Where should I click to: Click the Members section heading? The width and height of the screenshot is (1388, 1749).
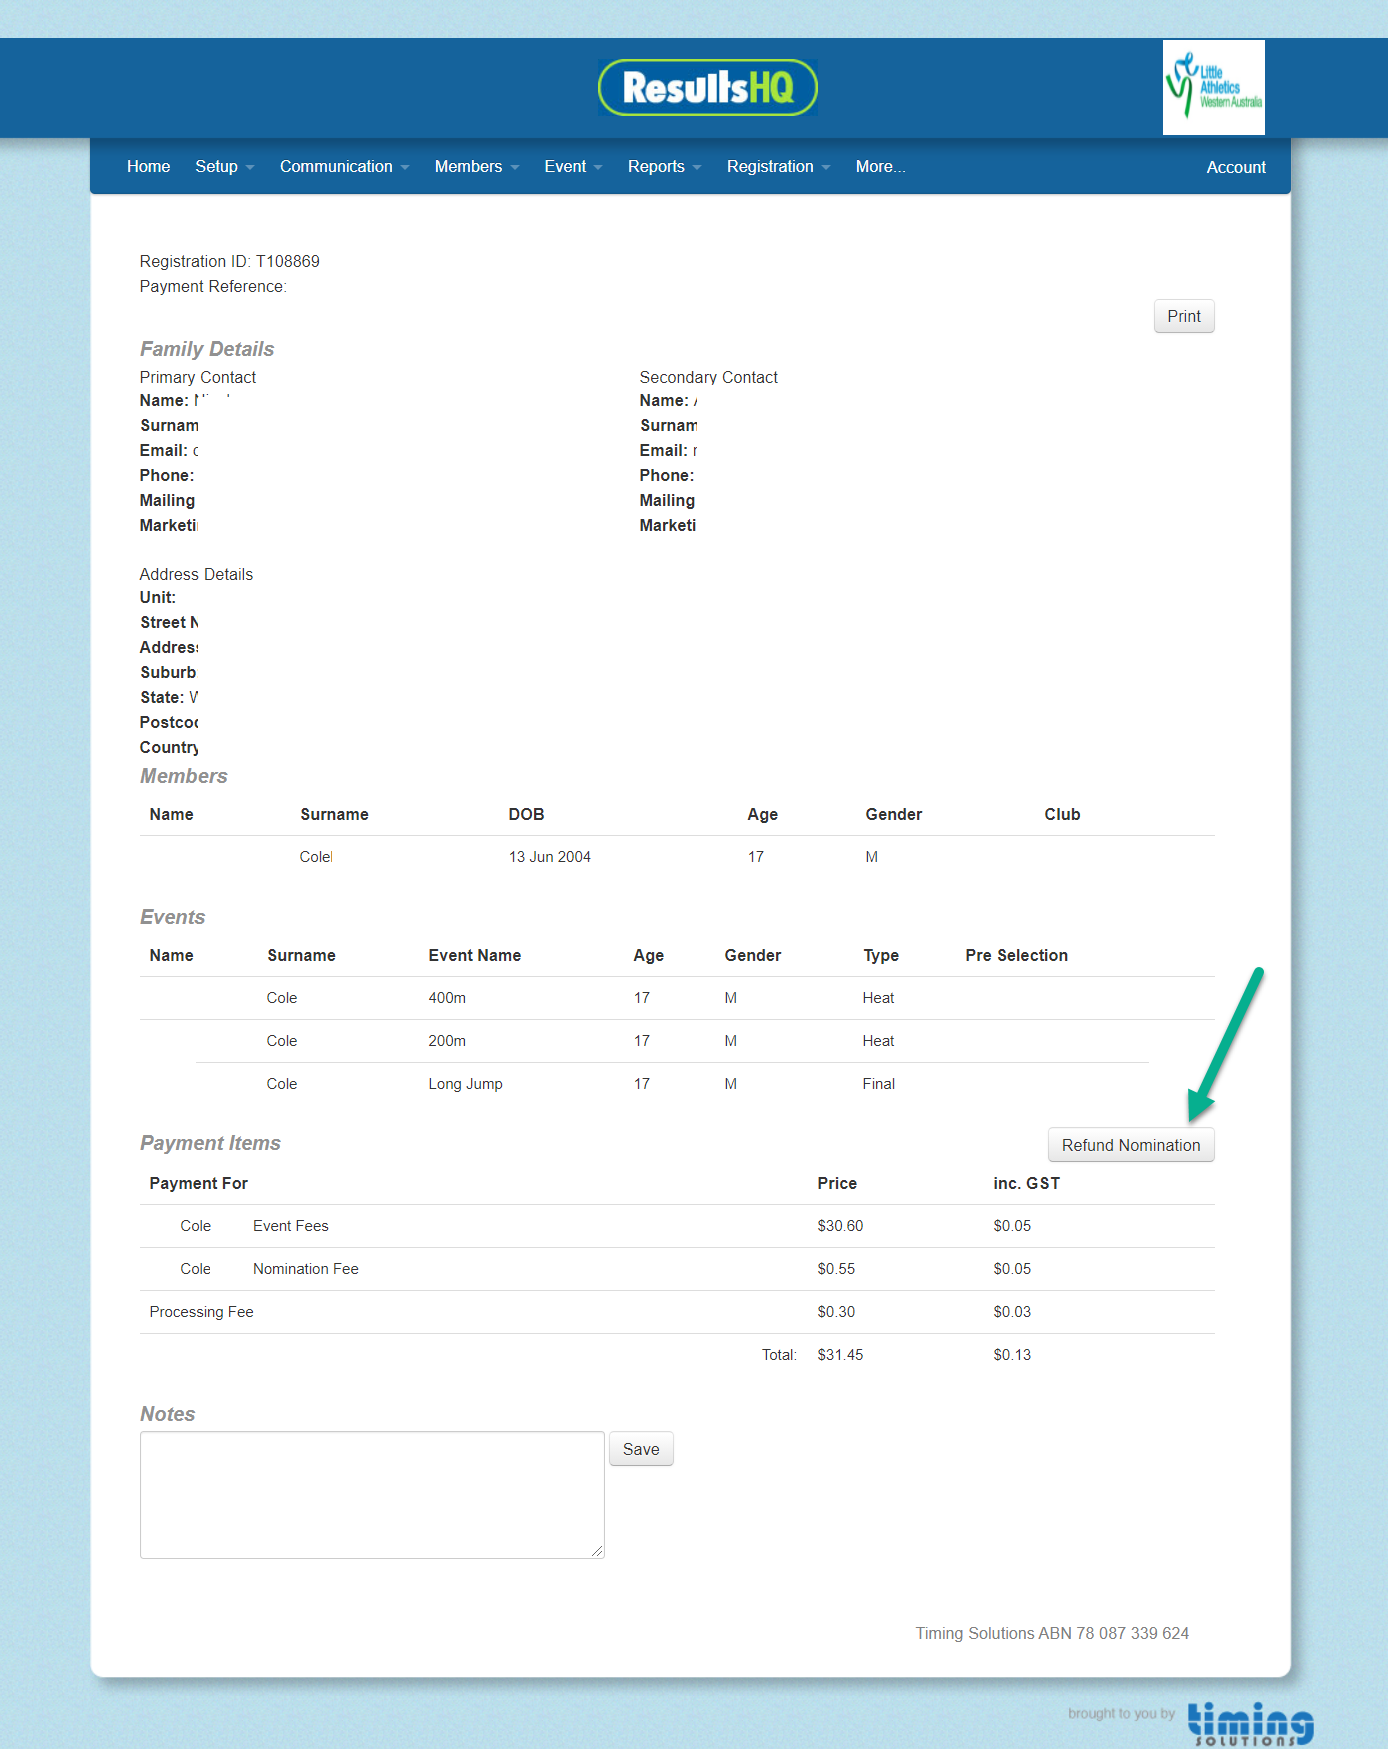[x=183, y=776]
